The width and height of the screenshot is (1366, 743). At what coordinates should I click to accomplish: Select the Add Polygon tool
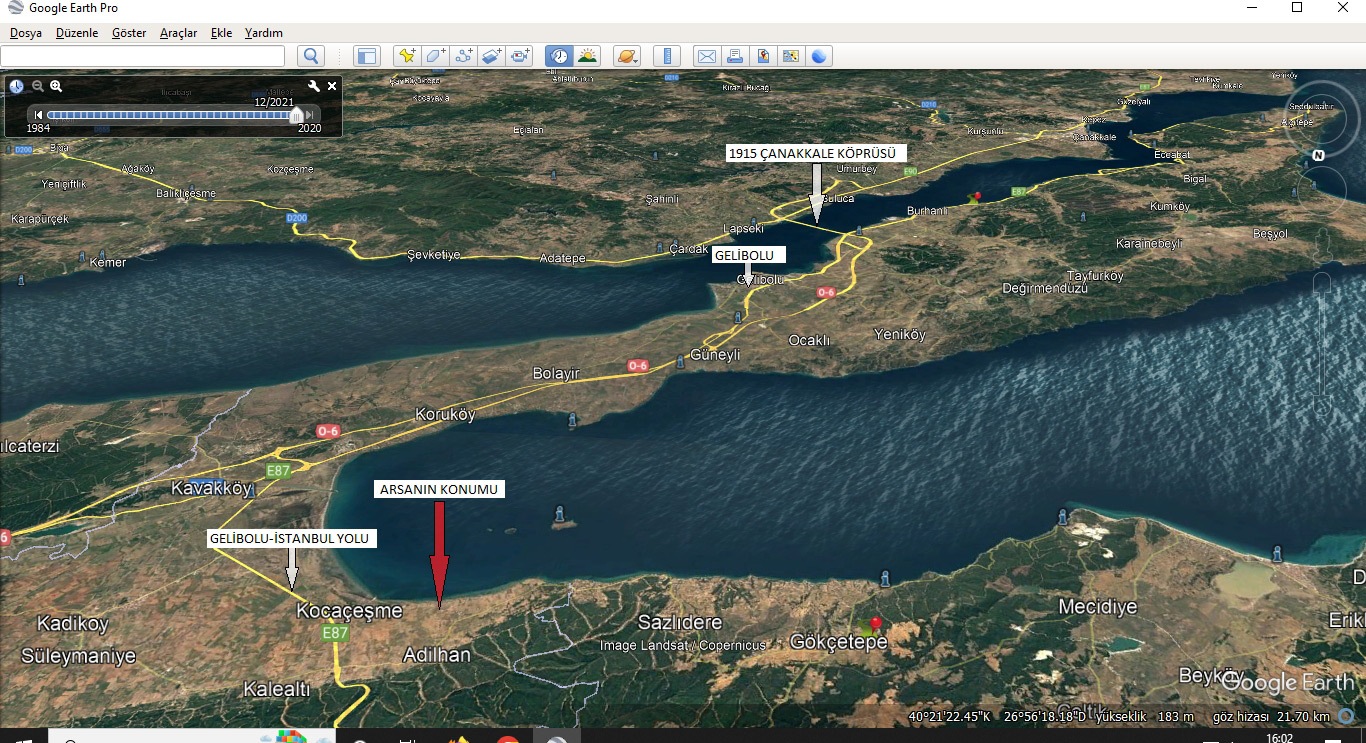pos(435,56)
